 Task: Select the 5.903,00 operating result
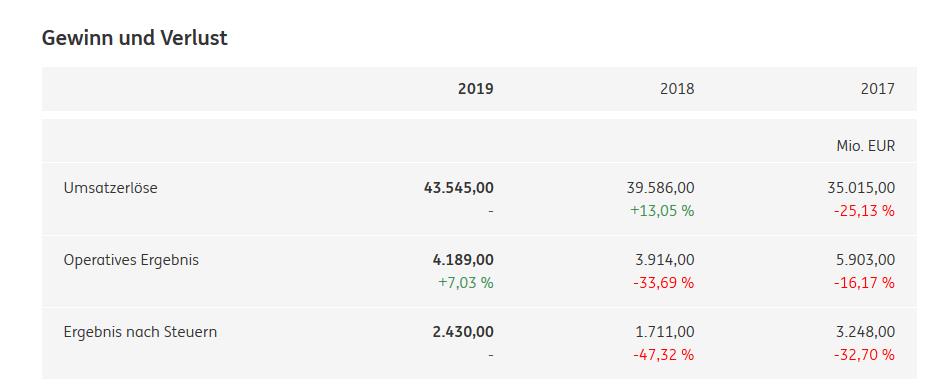(x=865, y=260)
